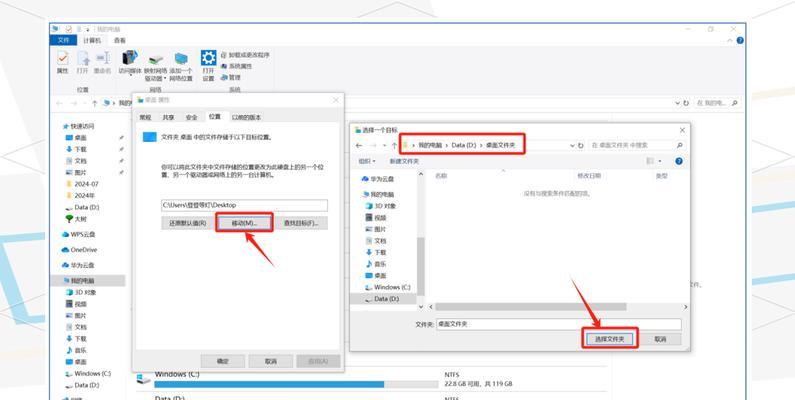Confirm with 确定 in properties dialog
The image size is (795, 400).
point(223,361)
